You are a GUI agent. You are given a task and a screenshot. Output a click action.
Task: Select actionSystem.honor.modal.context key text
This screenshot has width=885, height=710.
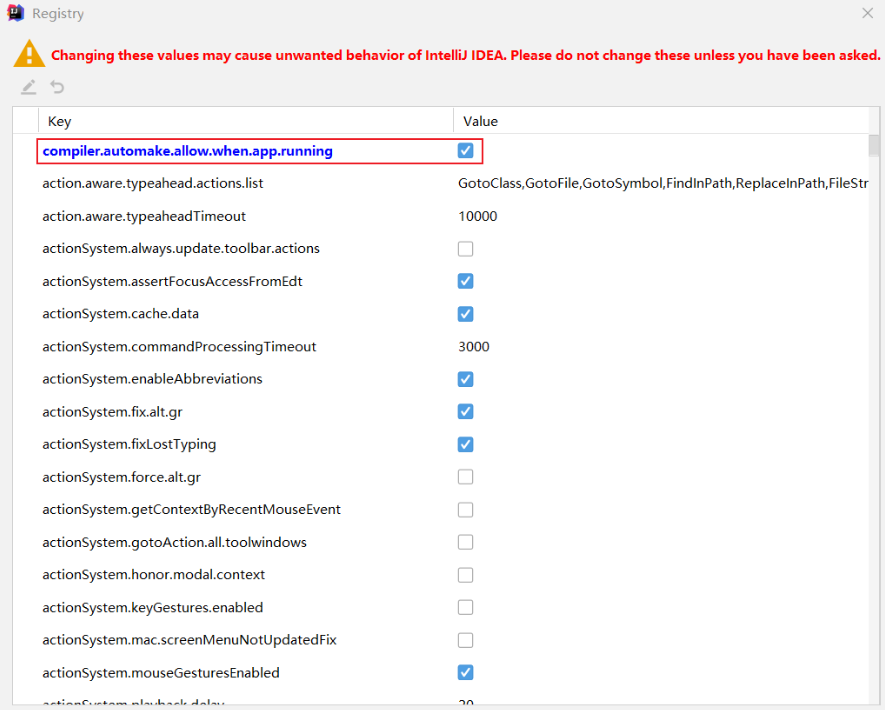154,575
